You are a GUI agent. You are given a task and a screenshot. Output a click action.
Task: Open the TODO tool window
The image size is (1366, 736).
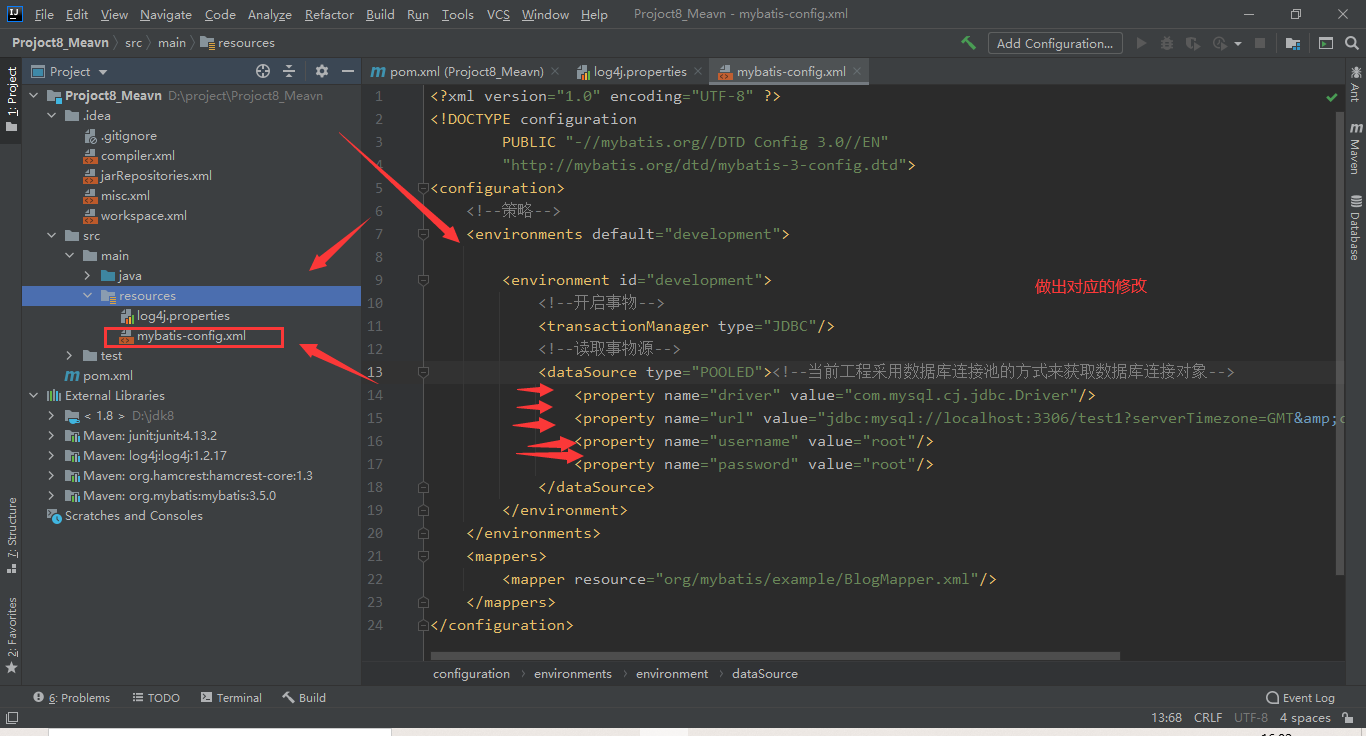(x=155, y=698)
